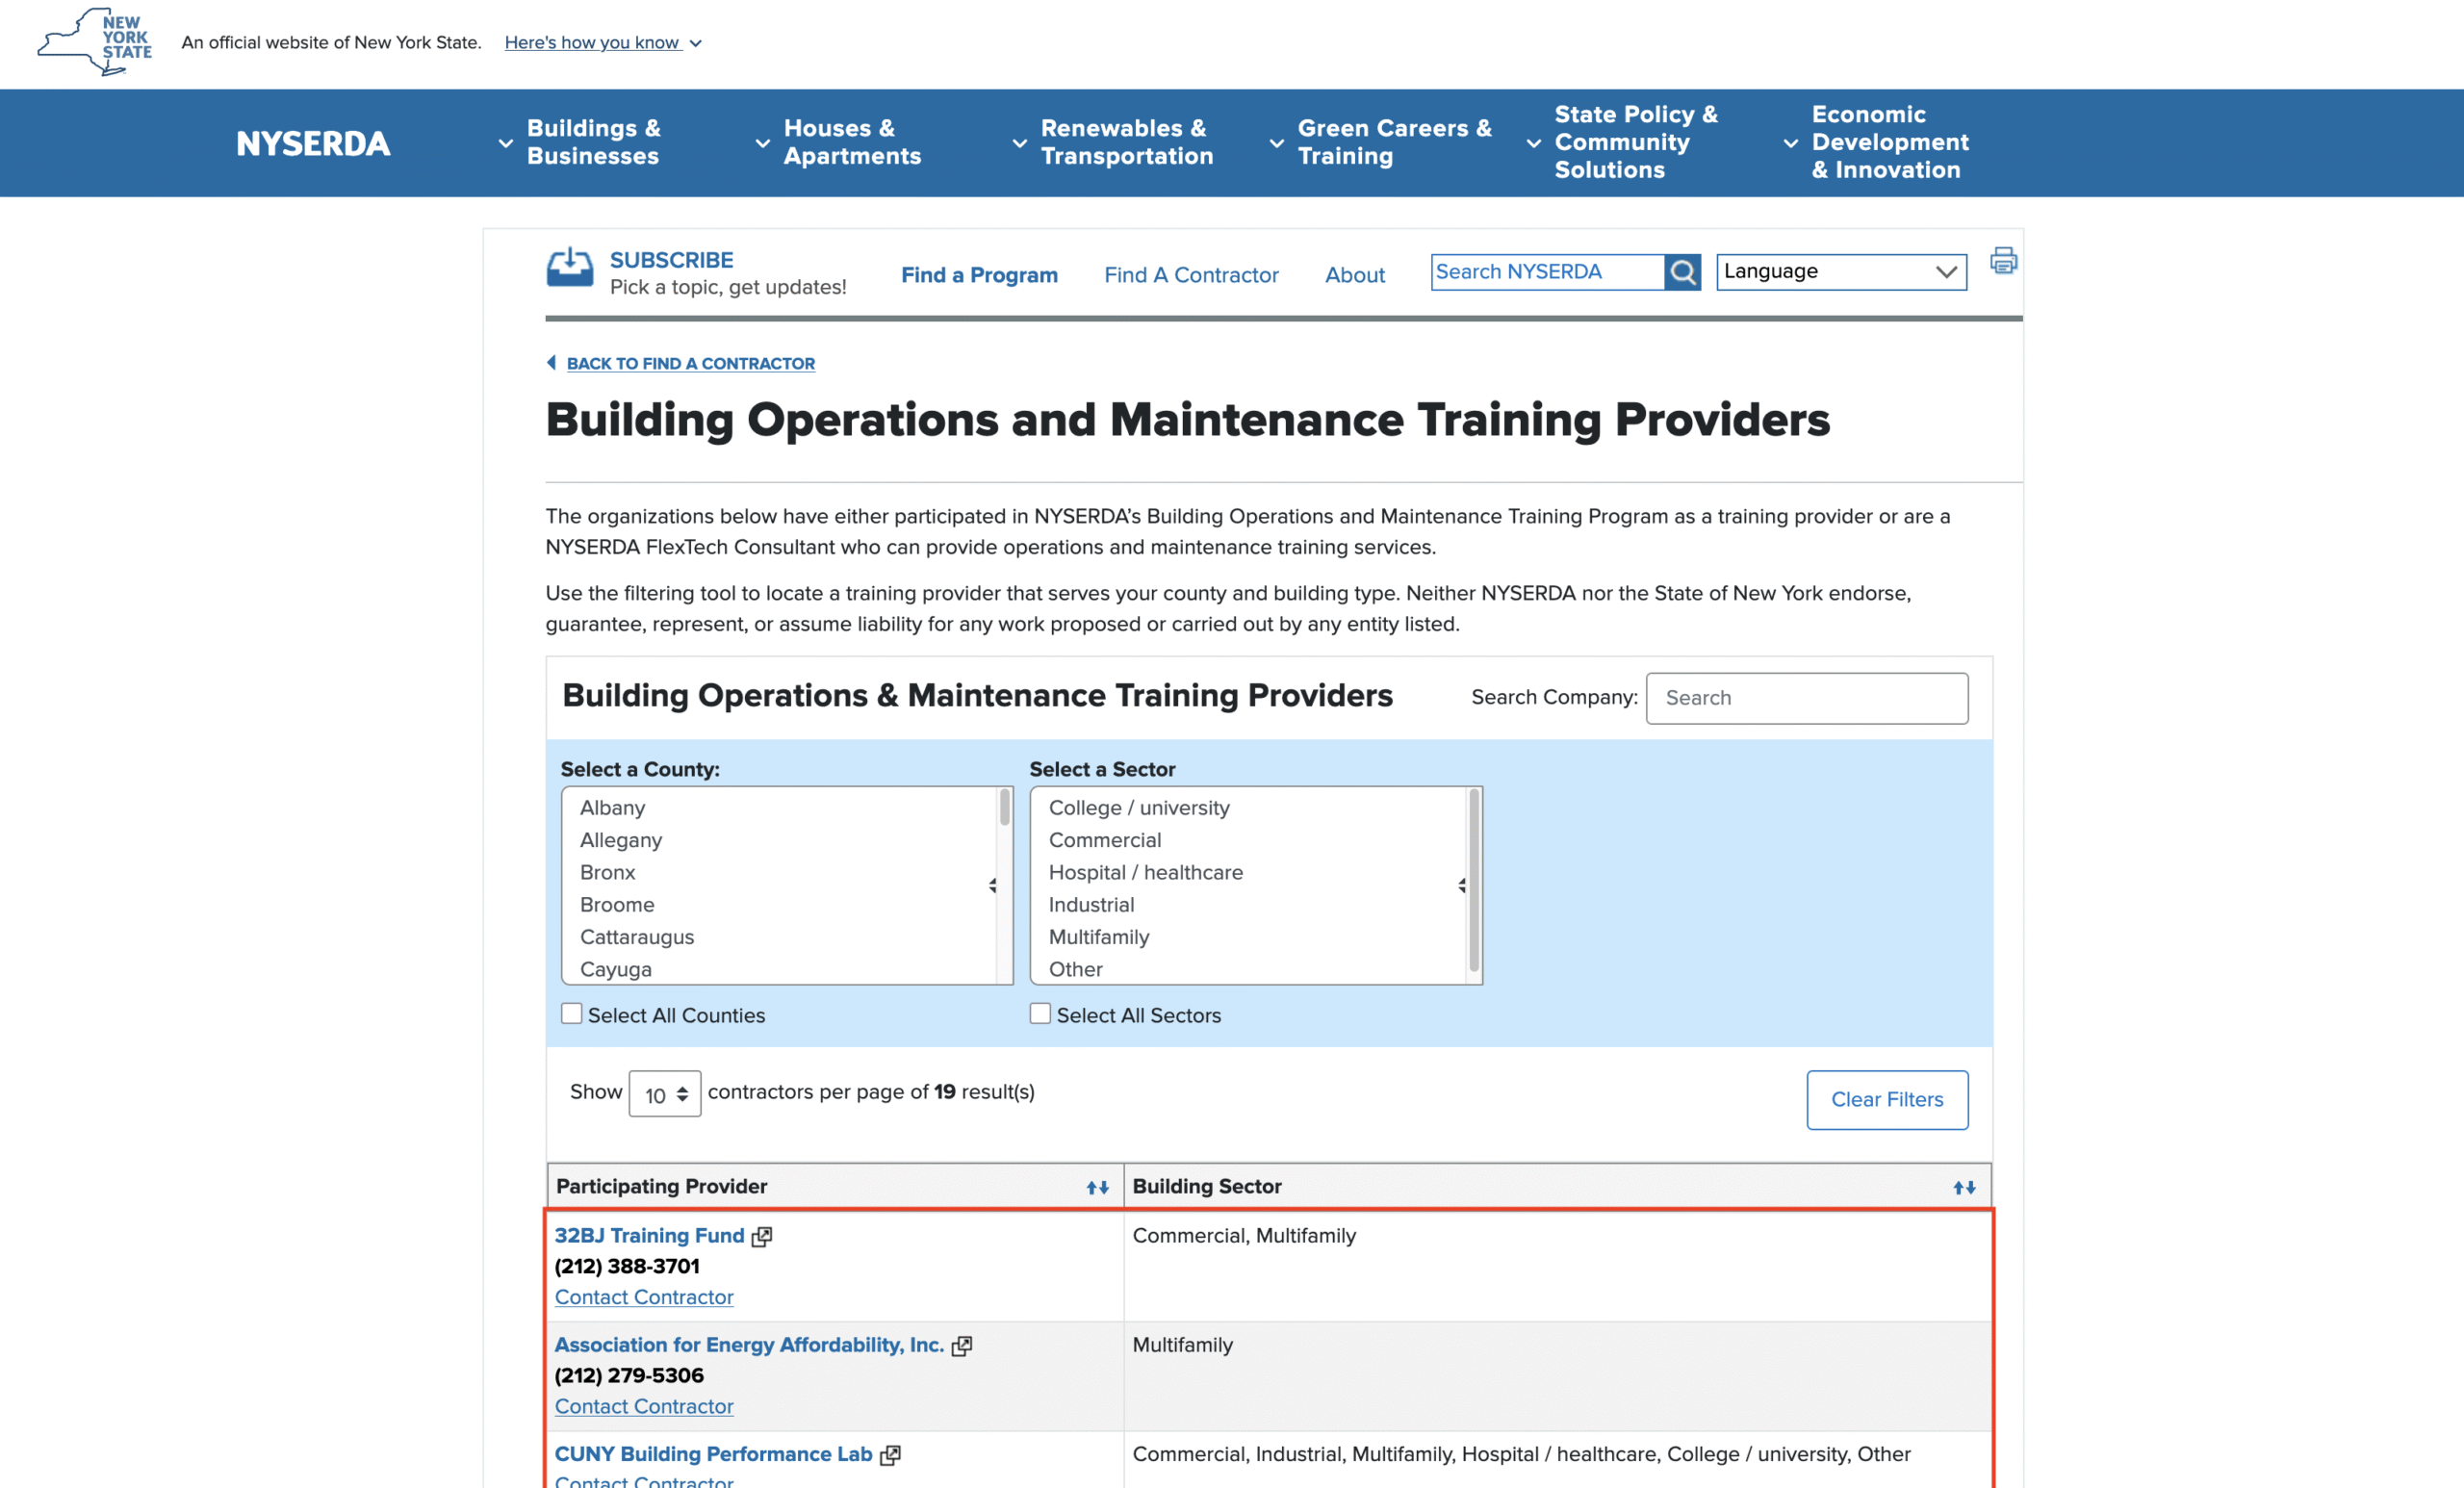Click external link icon beside CUNY Building Performance Lab
The image size is (2464, 1488).
(890, 1454)
